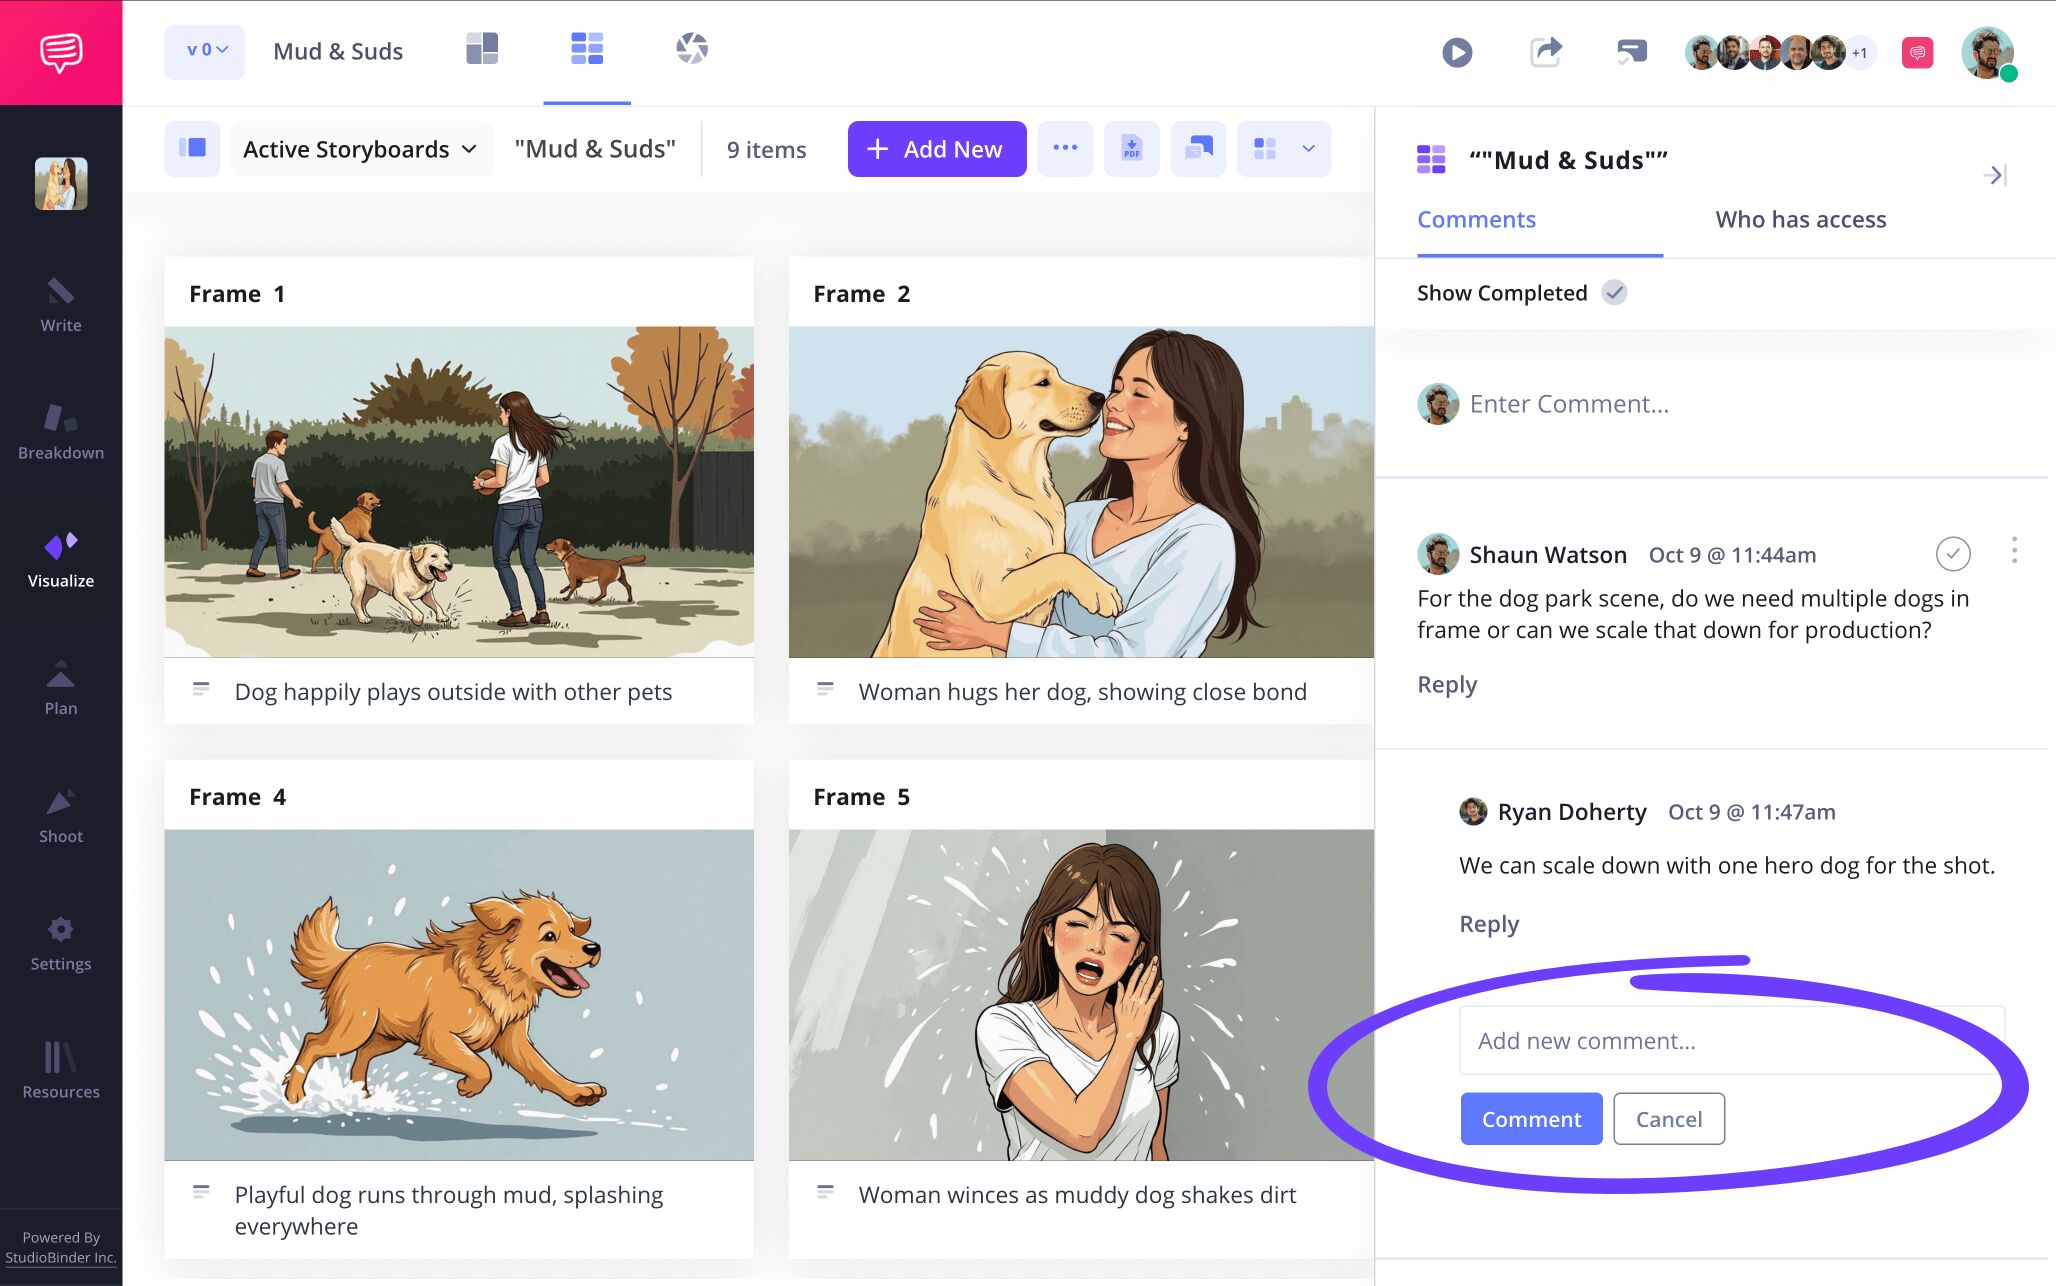2056x1286 pixels.
Task: Click the play button to present storyboard
Action: point(1457,51)
